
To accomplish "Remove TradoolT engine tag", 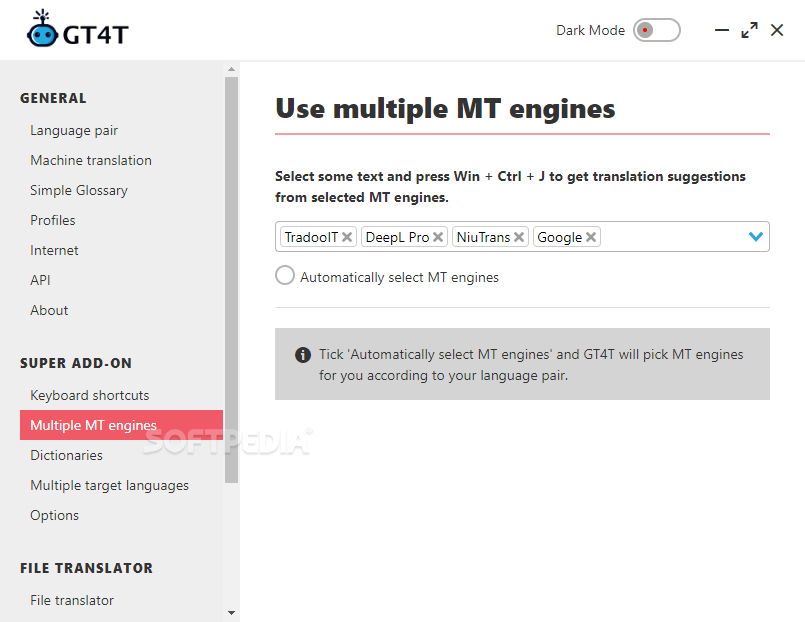I will (x=347, y=237).
